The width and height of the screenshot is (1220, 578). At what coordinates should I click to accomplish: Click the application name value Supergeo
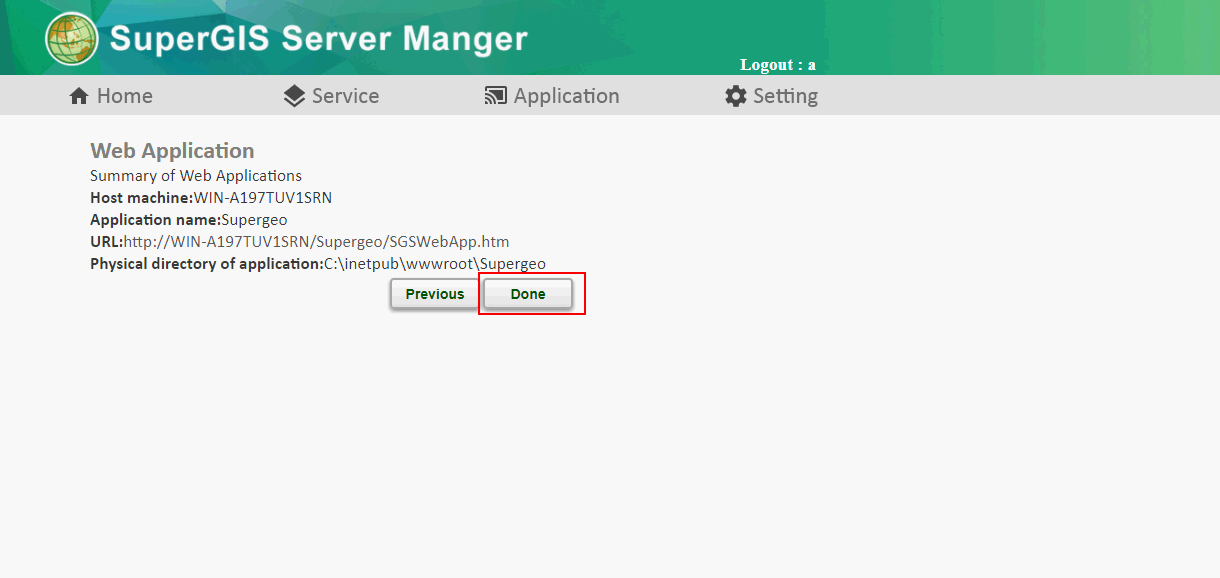pos(254,220)
